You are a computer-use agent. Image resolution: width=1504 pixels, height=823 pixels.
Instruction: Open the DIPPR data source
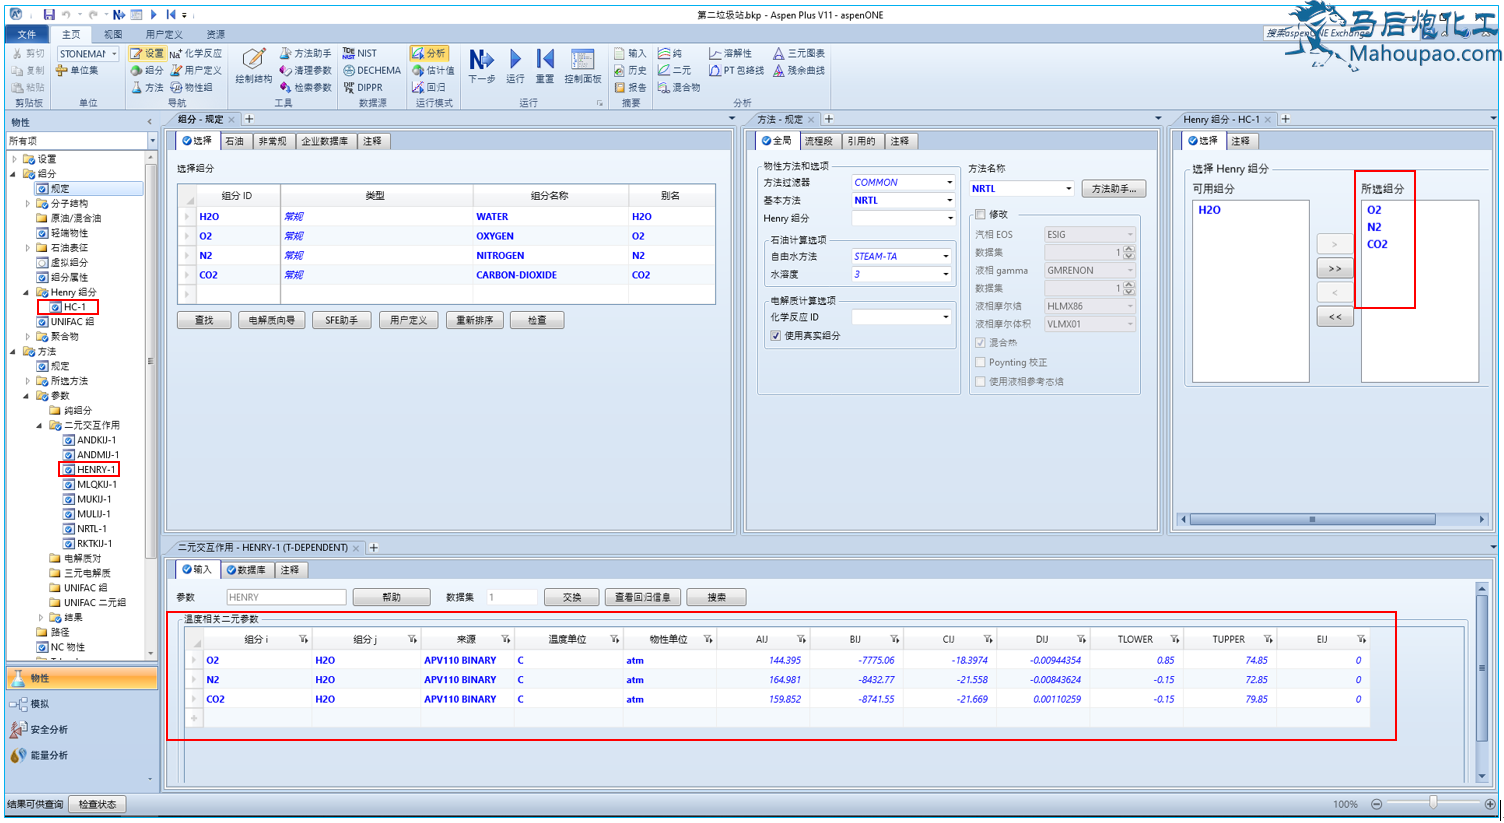click(x=363, y=87)
